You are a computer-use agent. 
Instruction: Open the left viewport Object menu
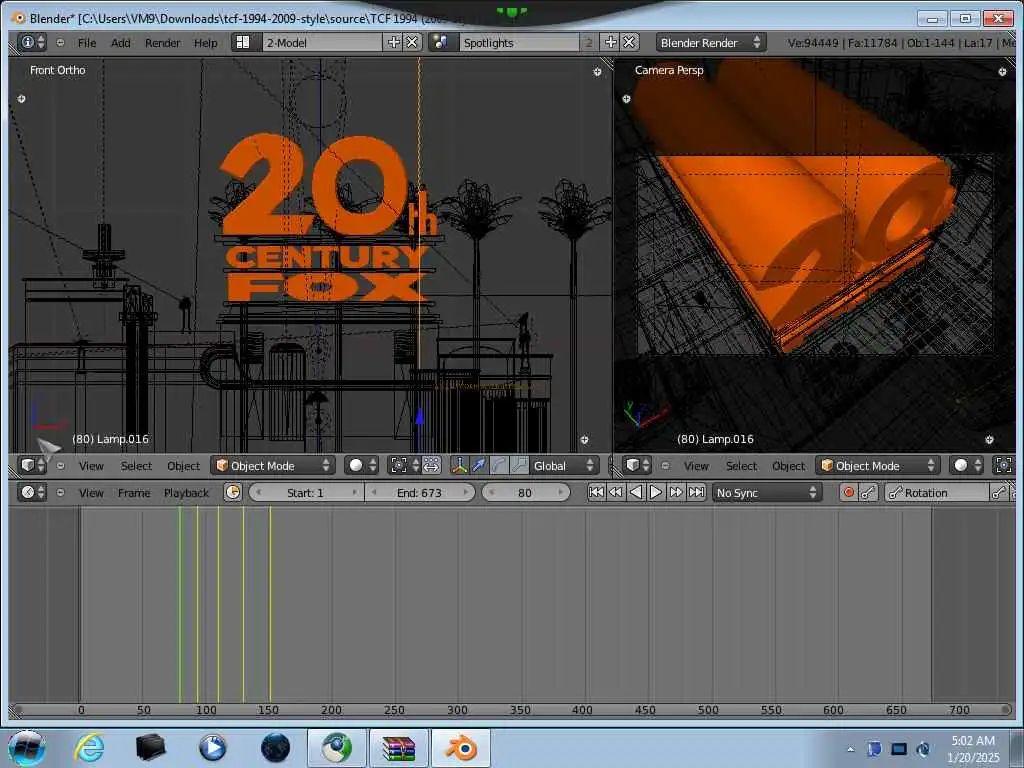[x=184, y=466]
